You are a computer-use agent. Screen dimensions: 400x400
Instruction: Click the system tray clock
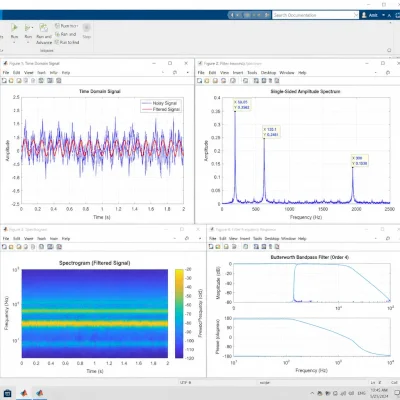pos(379,393)
